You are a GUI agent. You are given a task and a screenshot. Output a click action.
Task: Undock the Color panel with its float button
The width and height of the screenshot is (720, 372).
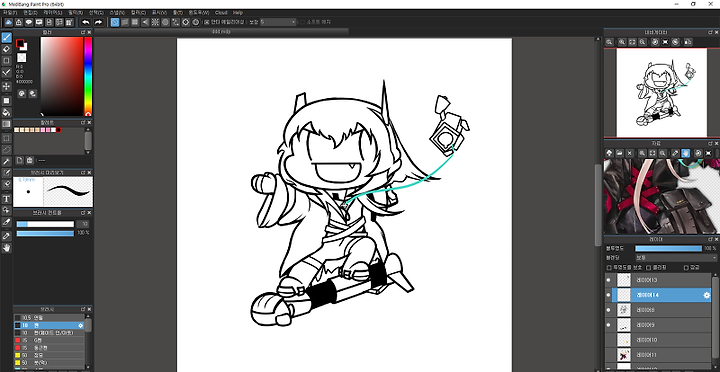point(83,32)
